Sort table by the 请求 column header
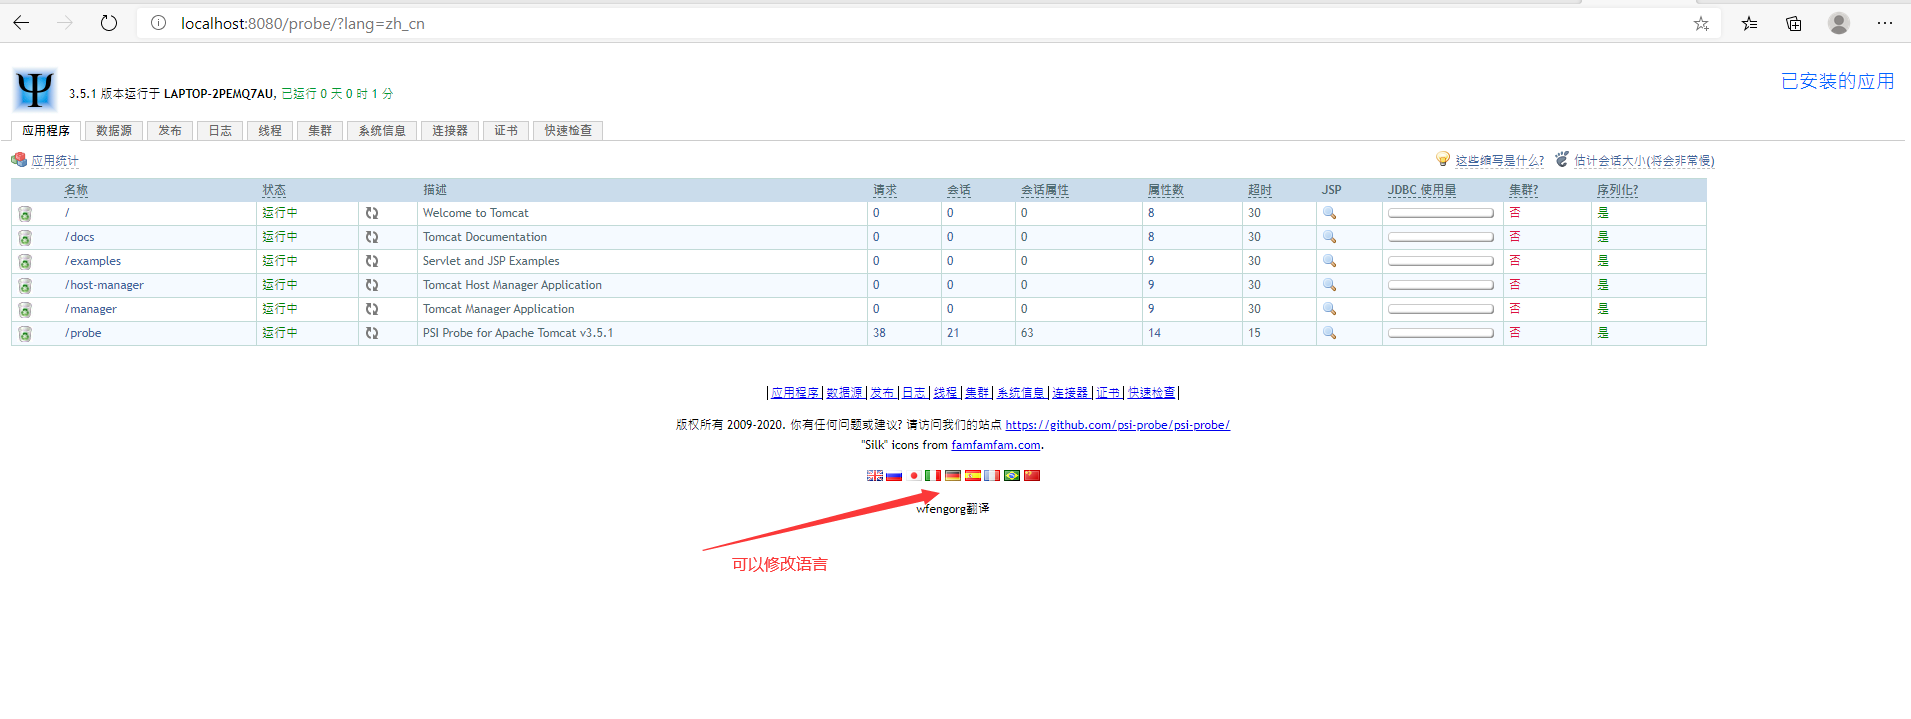This screenshot has width=1911, height=719. pyautogui.click(x=885, y=190)
